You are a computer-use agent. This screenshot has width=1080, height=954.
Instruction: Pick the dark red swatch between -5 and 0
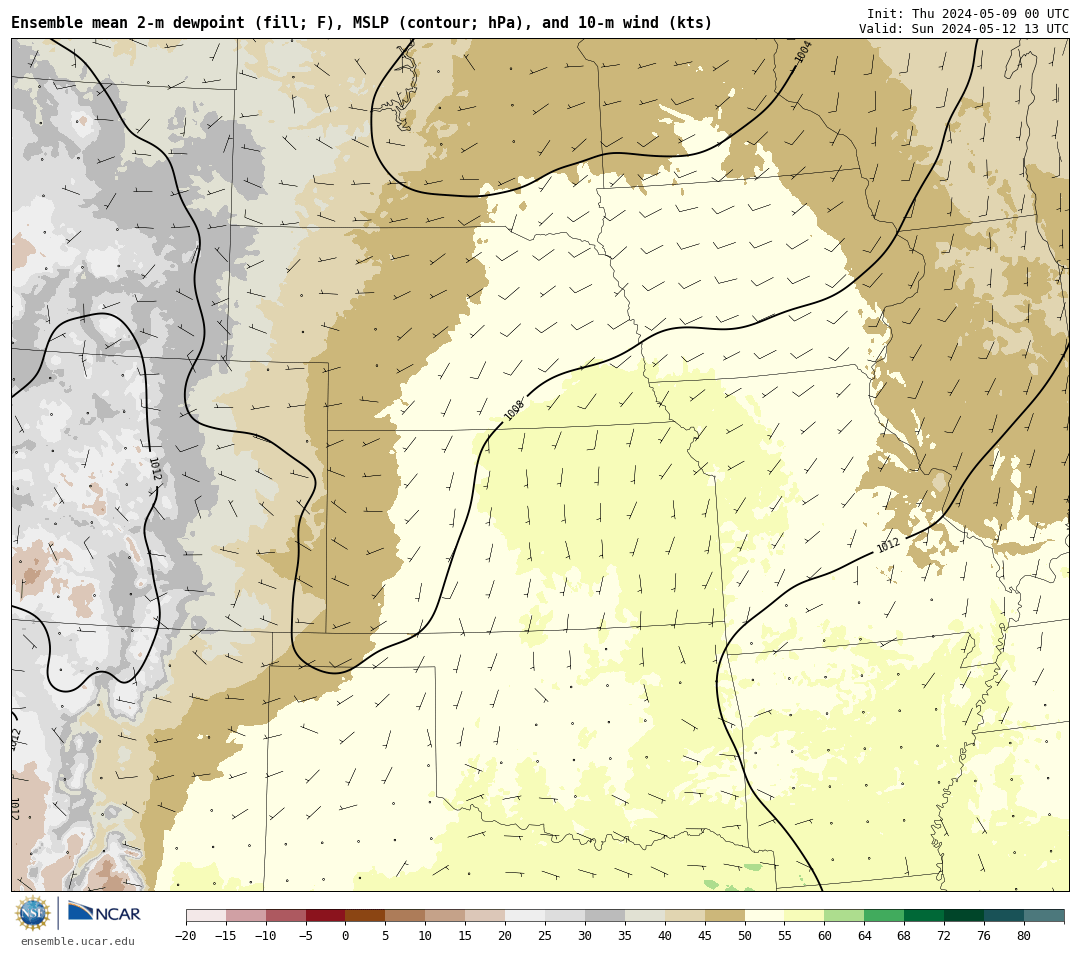point(326,916)
